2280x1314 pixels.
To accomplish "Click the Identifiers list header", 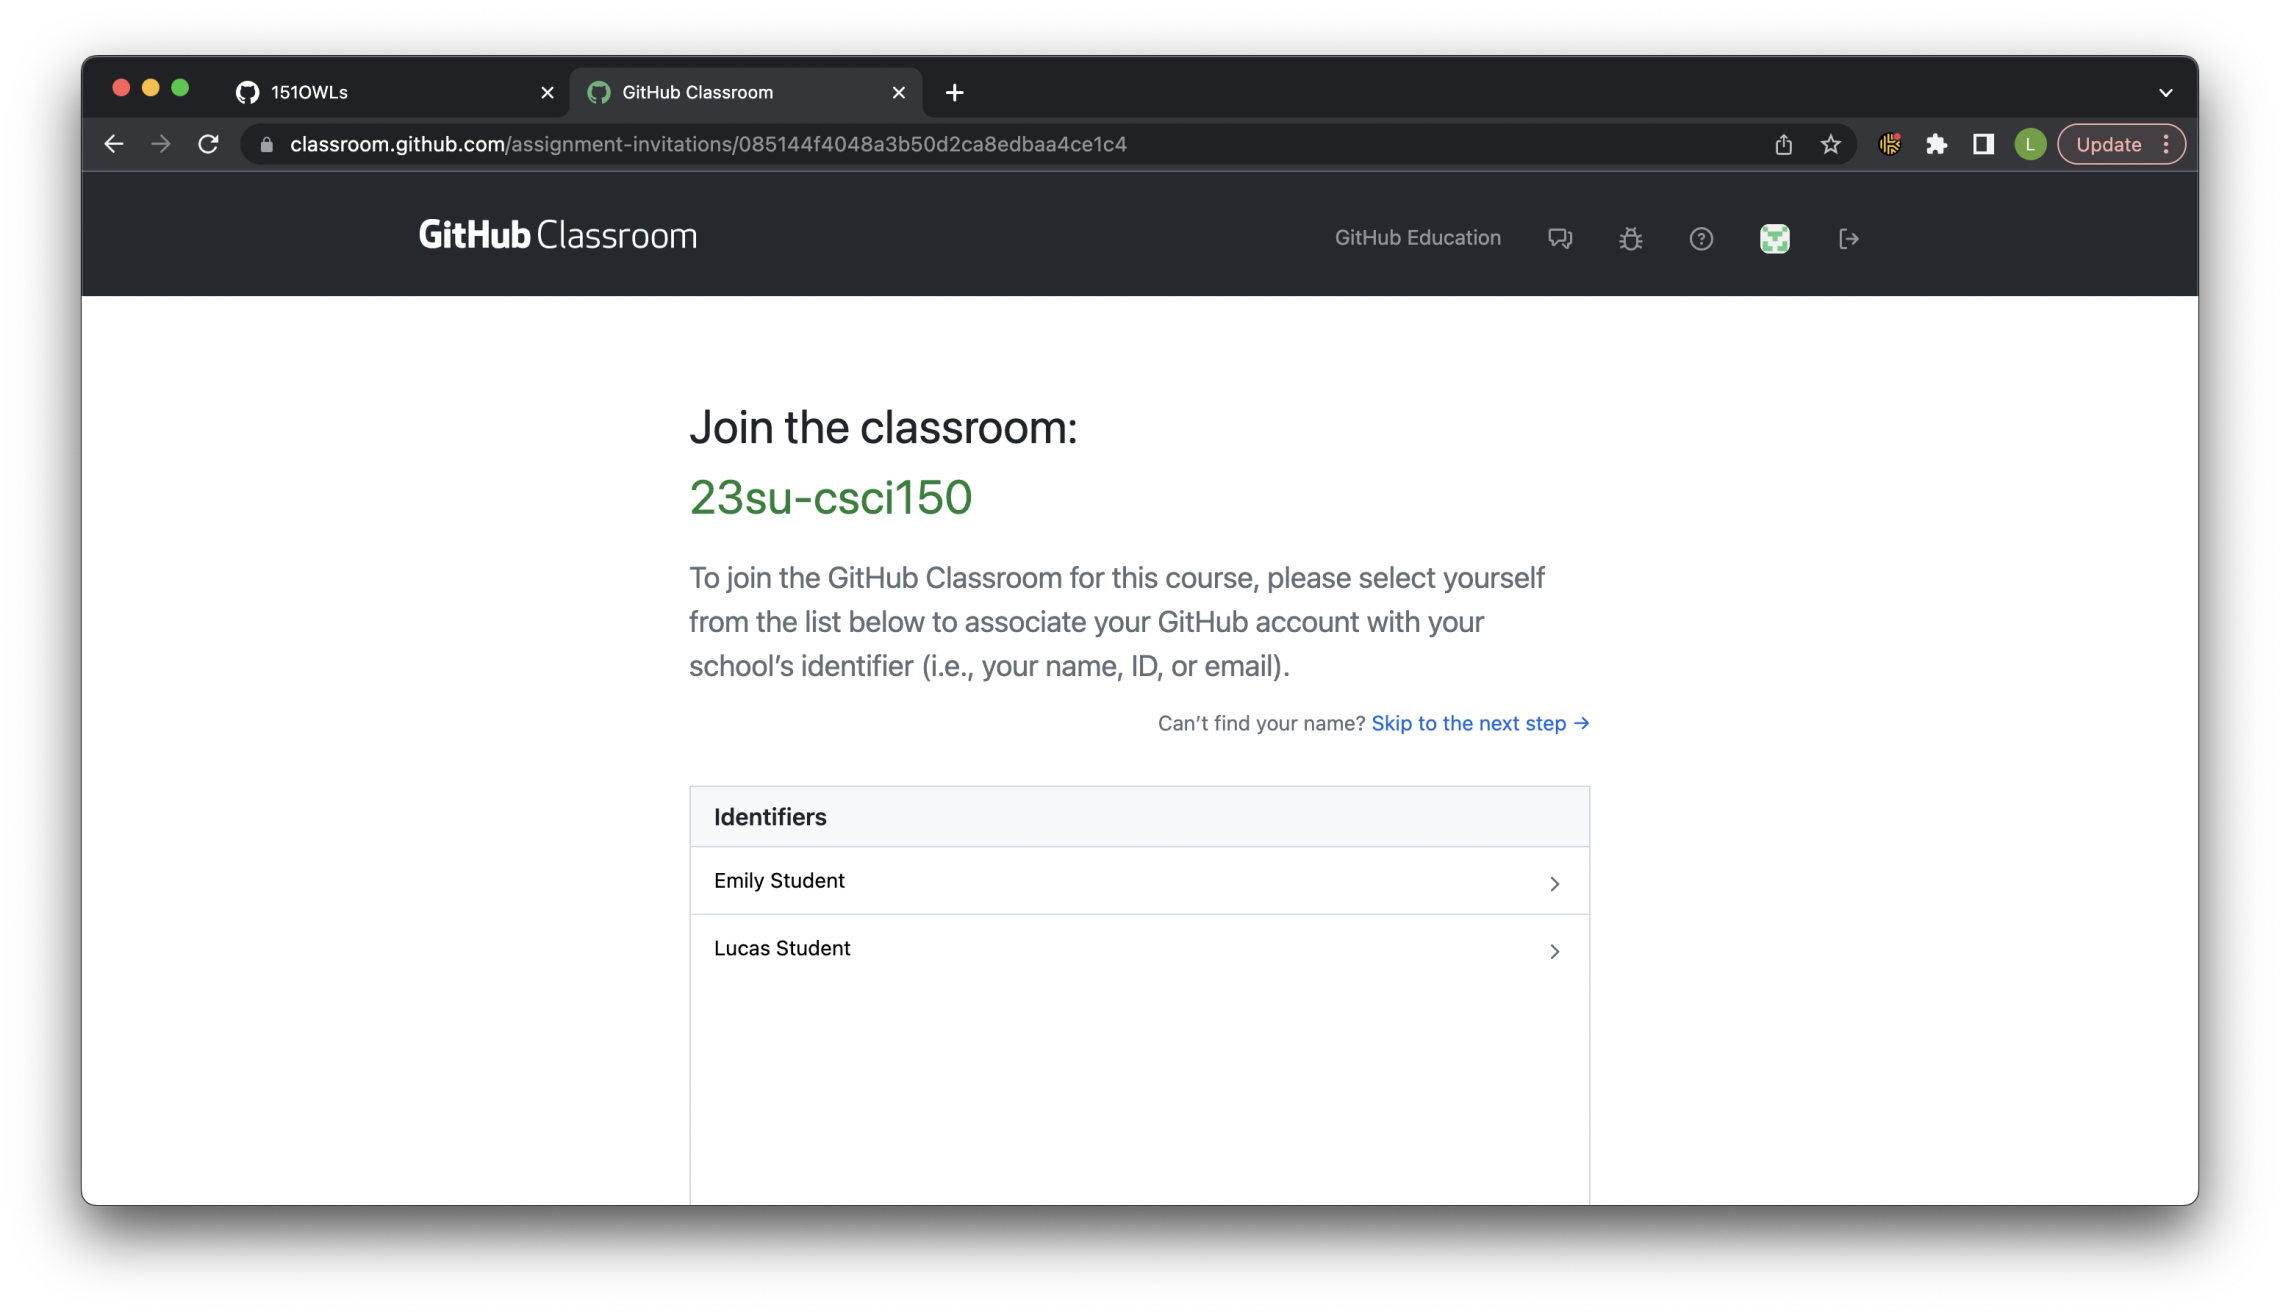I will (1139, 817).
